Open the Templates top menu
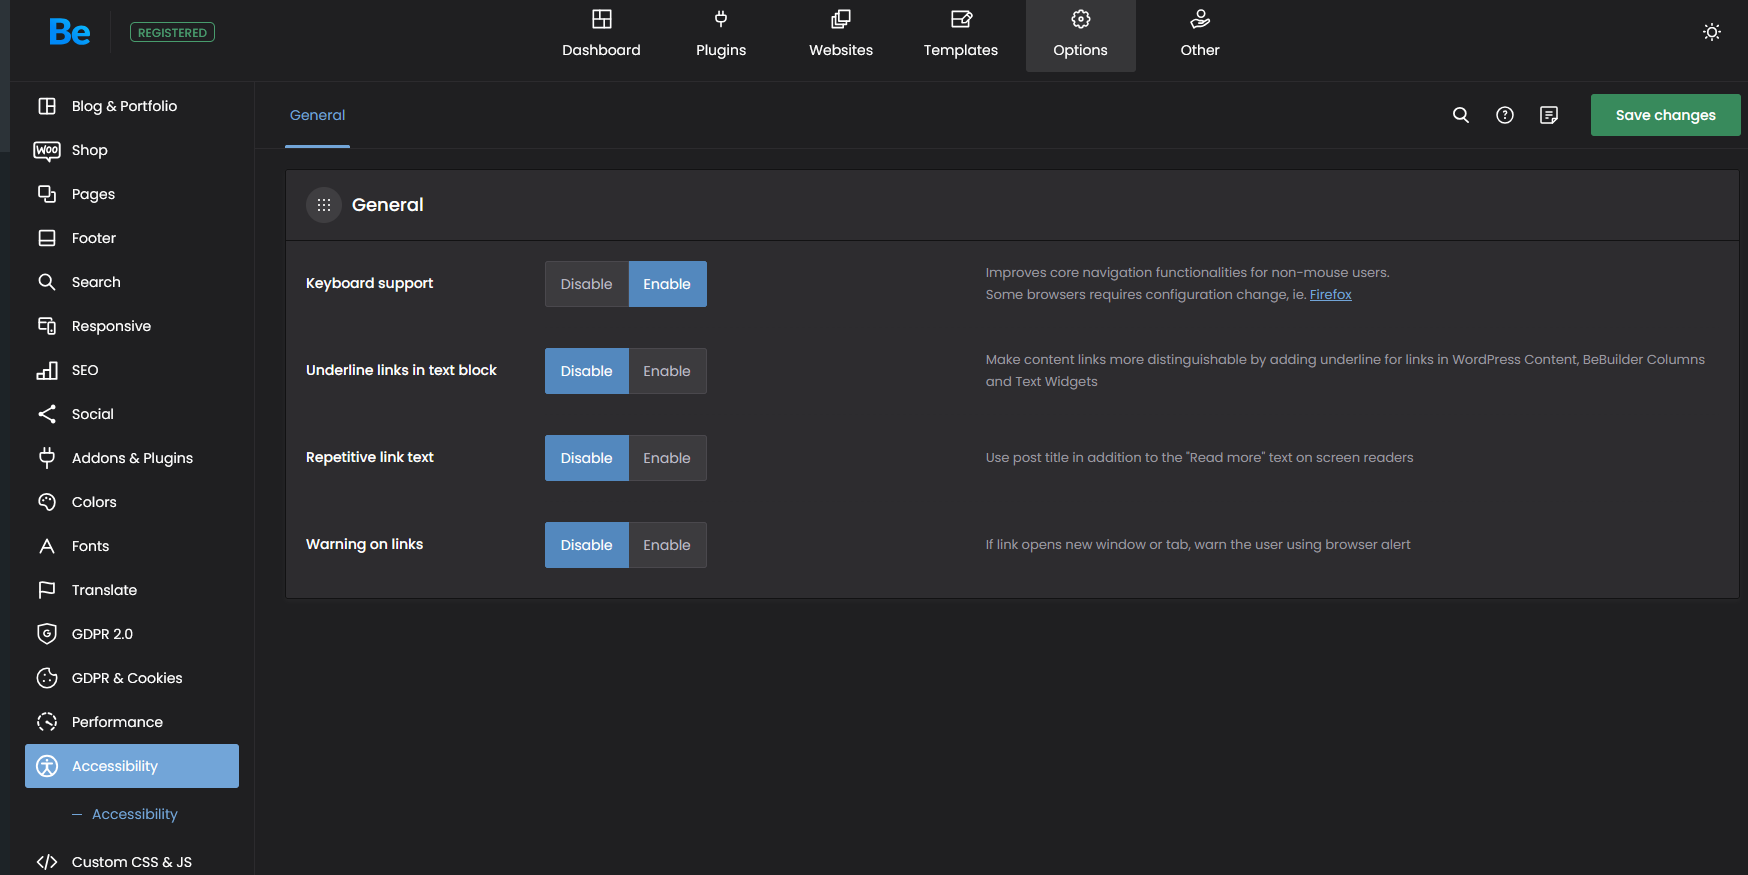The height and width of the screenshot is (875, 1748). click(960, 35)
